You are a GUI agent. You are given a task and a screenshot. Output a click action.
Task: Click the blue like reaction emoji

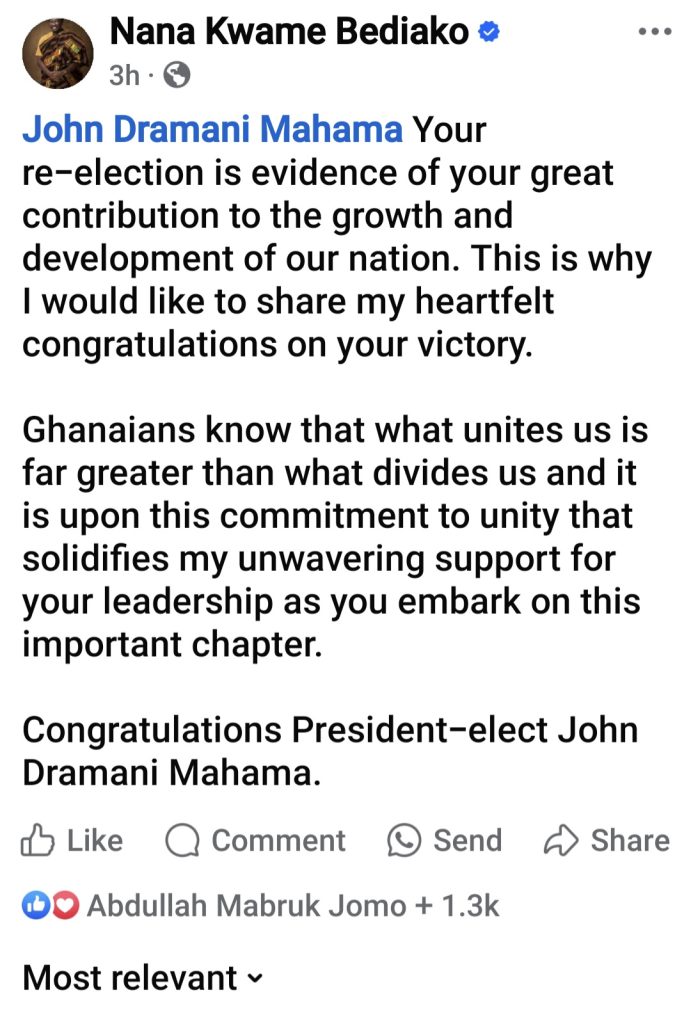[35, 907]
